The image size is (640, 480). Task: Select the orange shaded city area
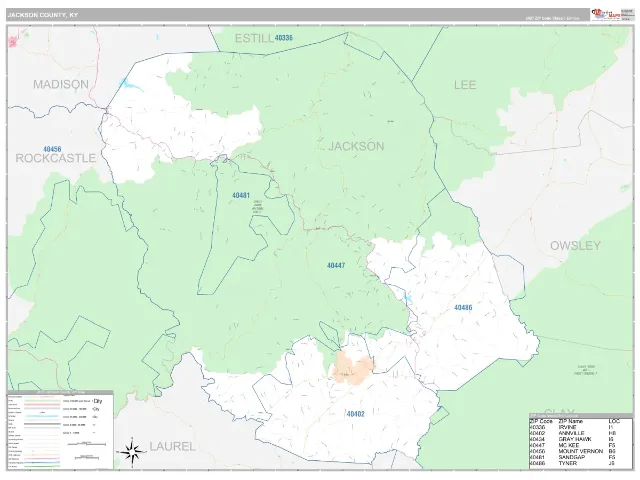click(353, 369)
